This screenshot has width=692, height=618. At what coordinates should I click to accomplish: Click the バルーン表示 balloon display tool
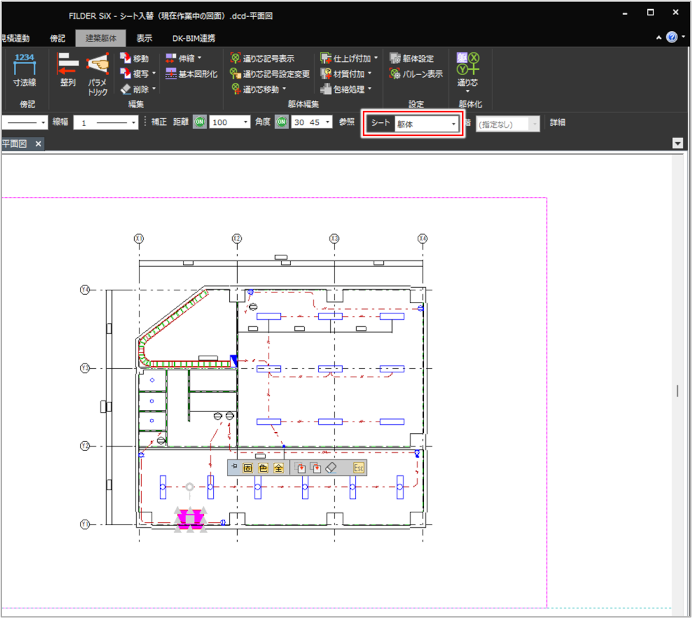pyautogui.click(x=415, y=74)
